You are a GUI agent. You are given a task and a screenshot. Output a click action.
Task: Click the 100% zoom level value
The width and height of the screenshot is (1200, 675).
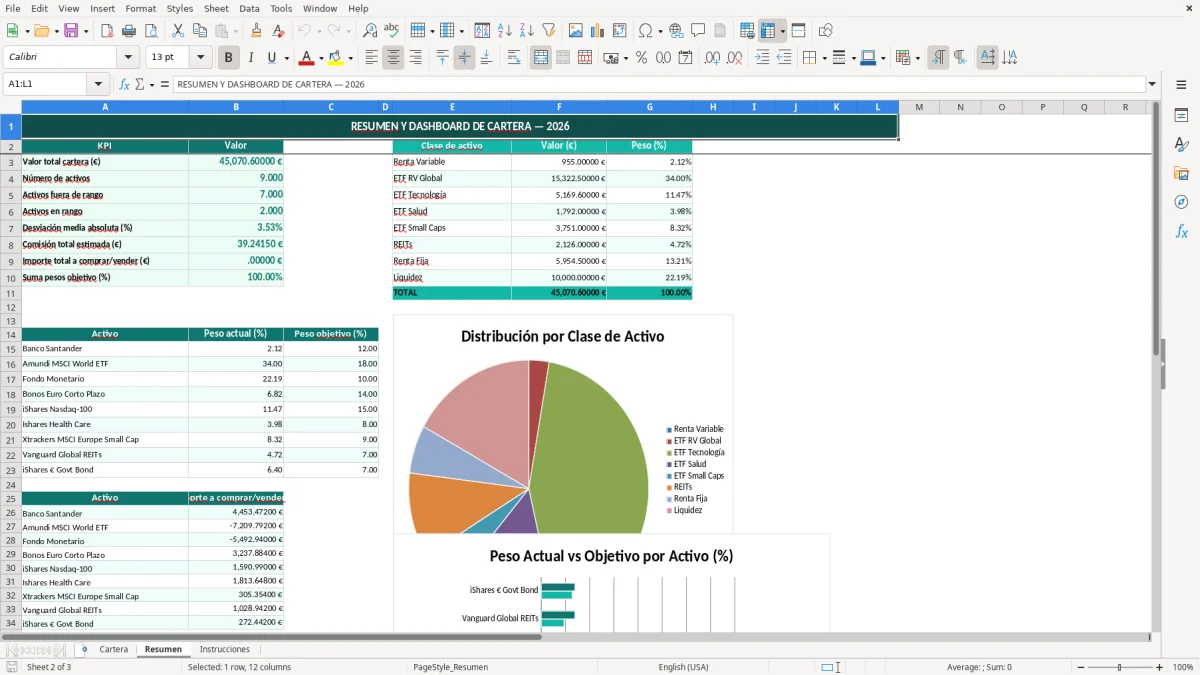pyautogui.click(x=1183, y=667)
